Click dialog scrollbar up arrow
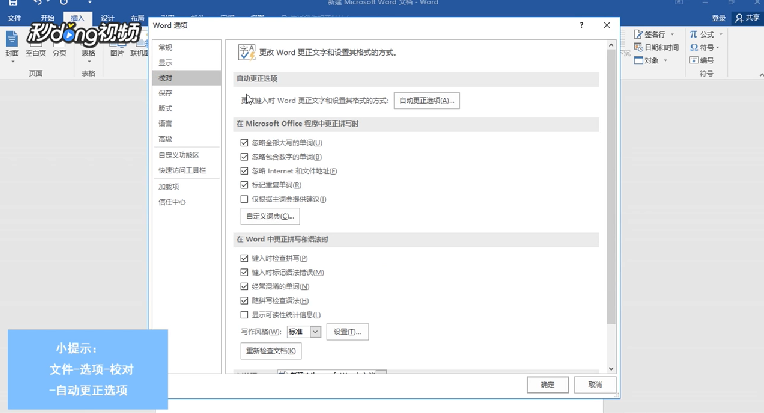The height and width of the screenshot is (413, 764). pyautogui.click(x=611, y=45)
